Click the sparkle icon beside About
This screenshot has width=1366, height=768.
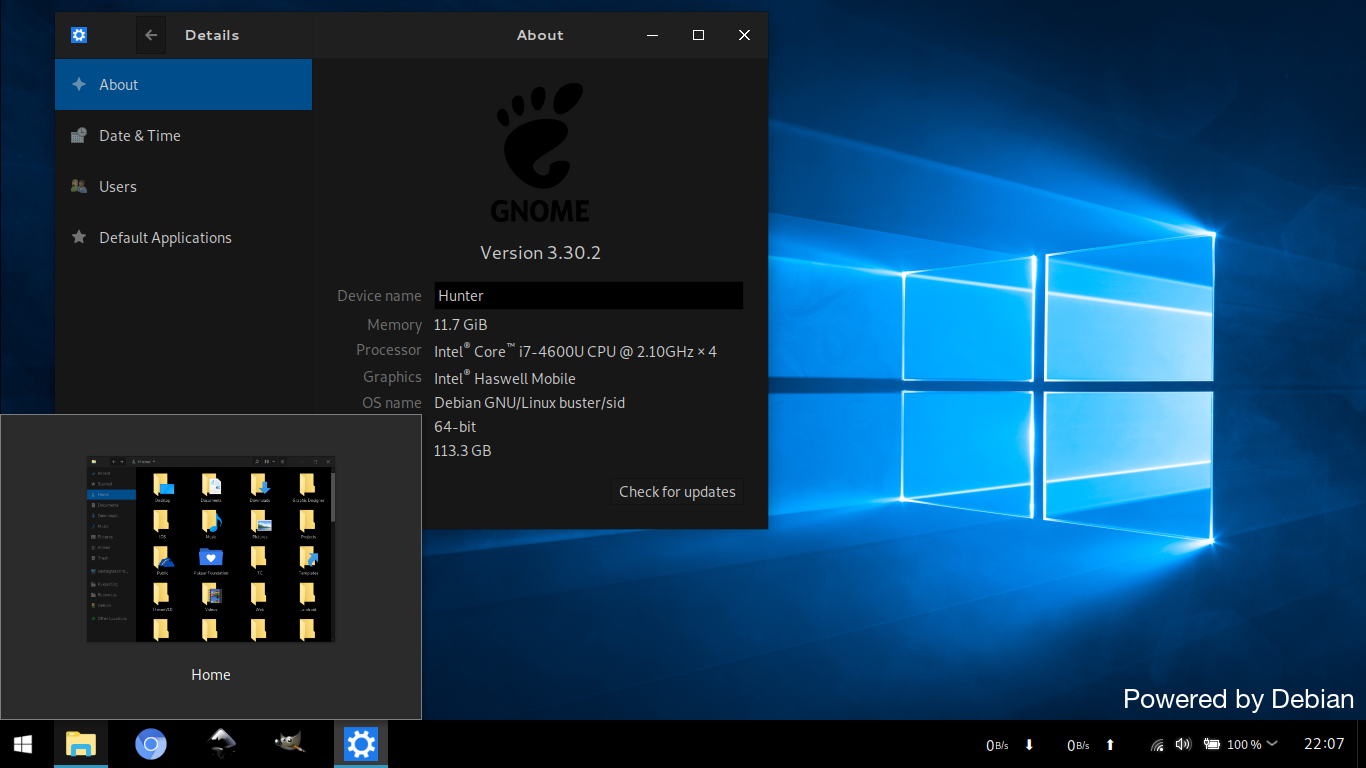pos(79,85)
